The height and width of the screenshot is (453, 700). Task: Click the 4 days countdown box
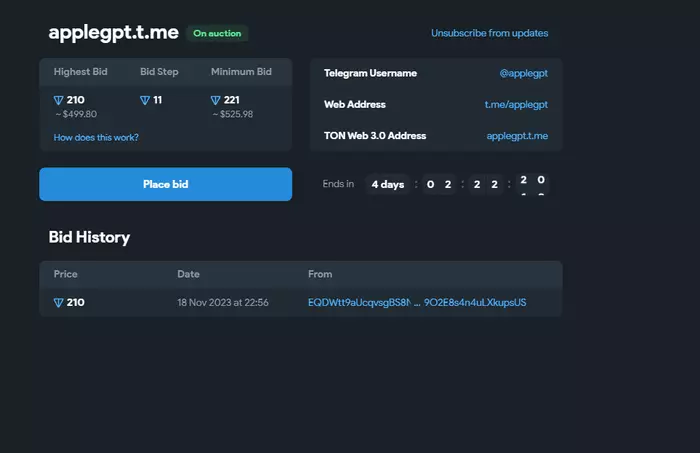(388, 184)
